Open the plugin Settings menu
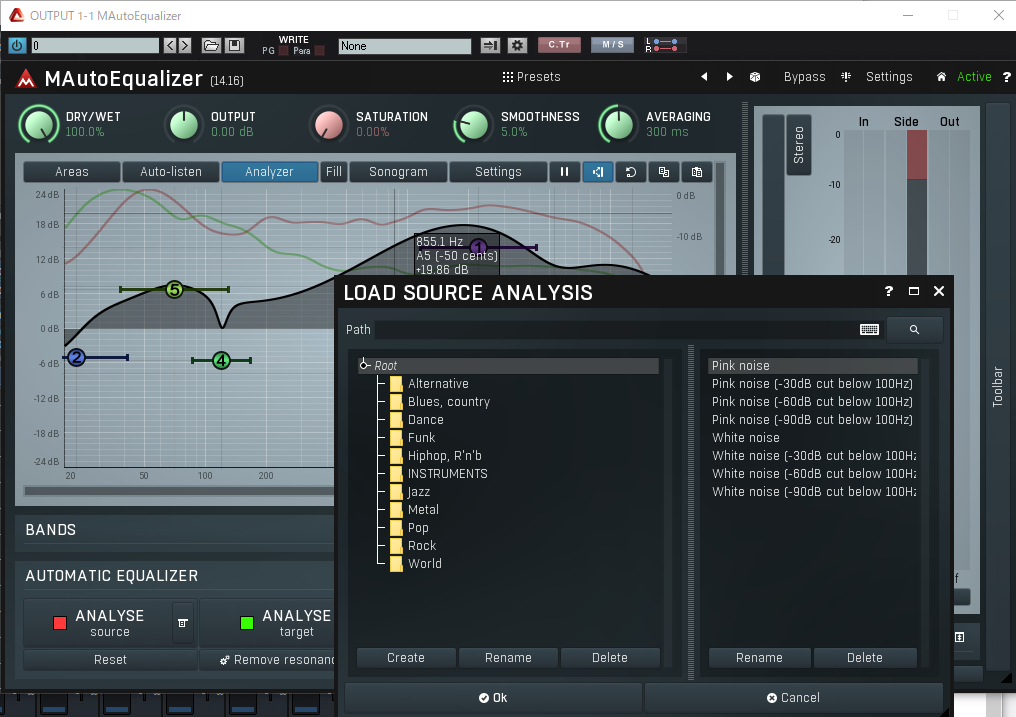Screen dimensions: 1016x717 click(889, 76)
